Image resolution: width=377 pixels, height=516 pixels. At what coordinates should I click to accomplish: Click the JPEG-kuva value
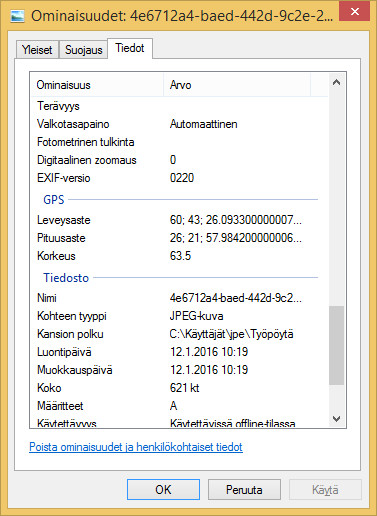[196, 316]
